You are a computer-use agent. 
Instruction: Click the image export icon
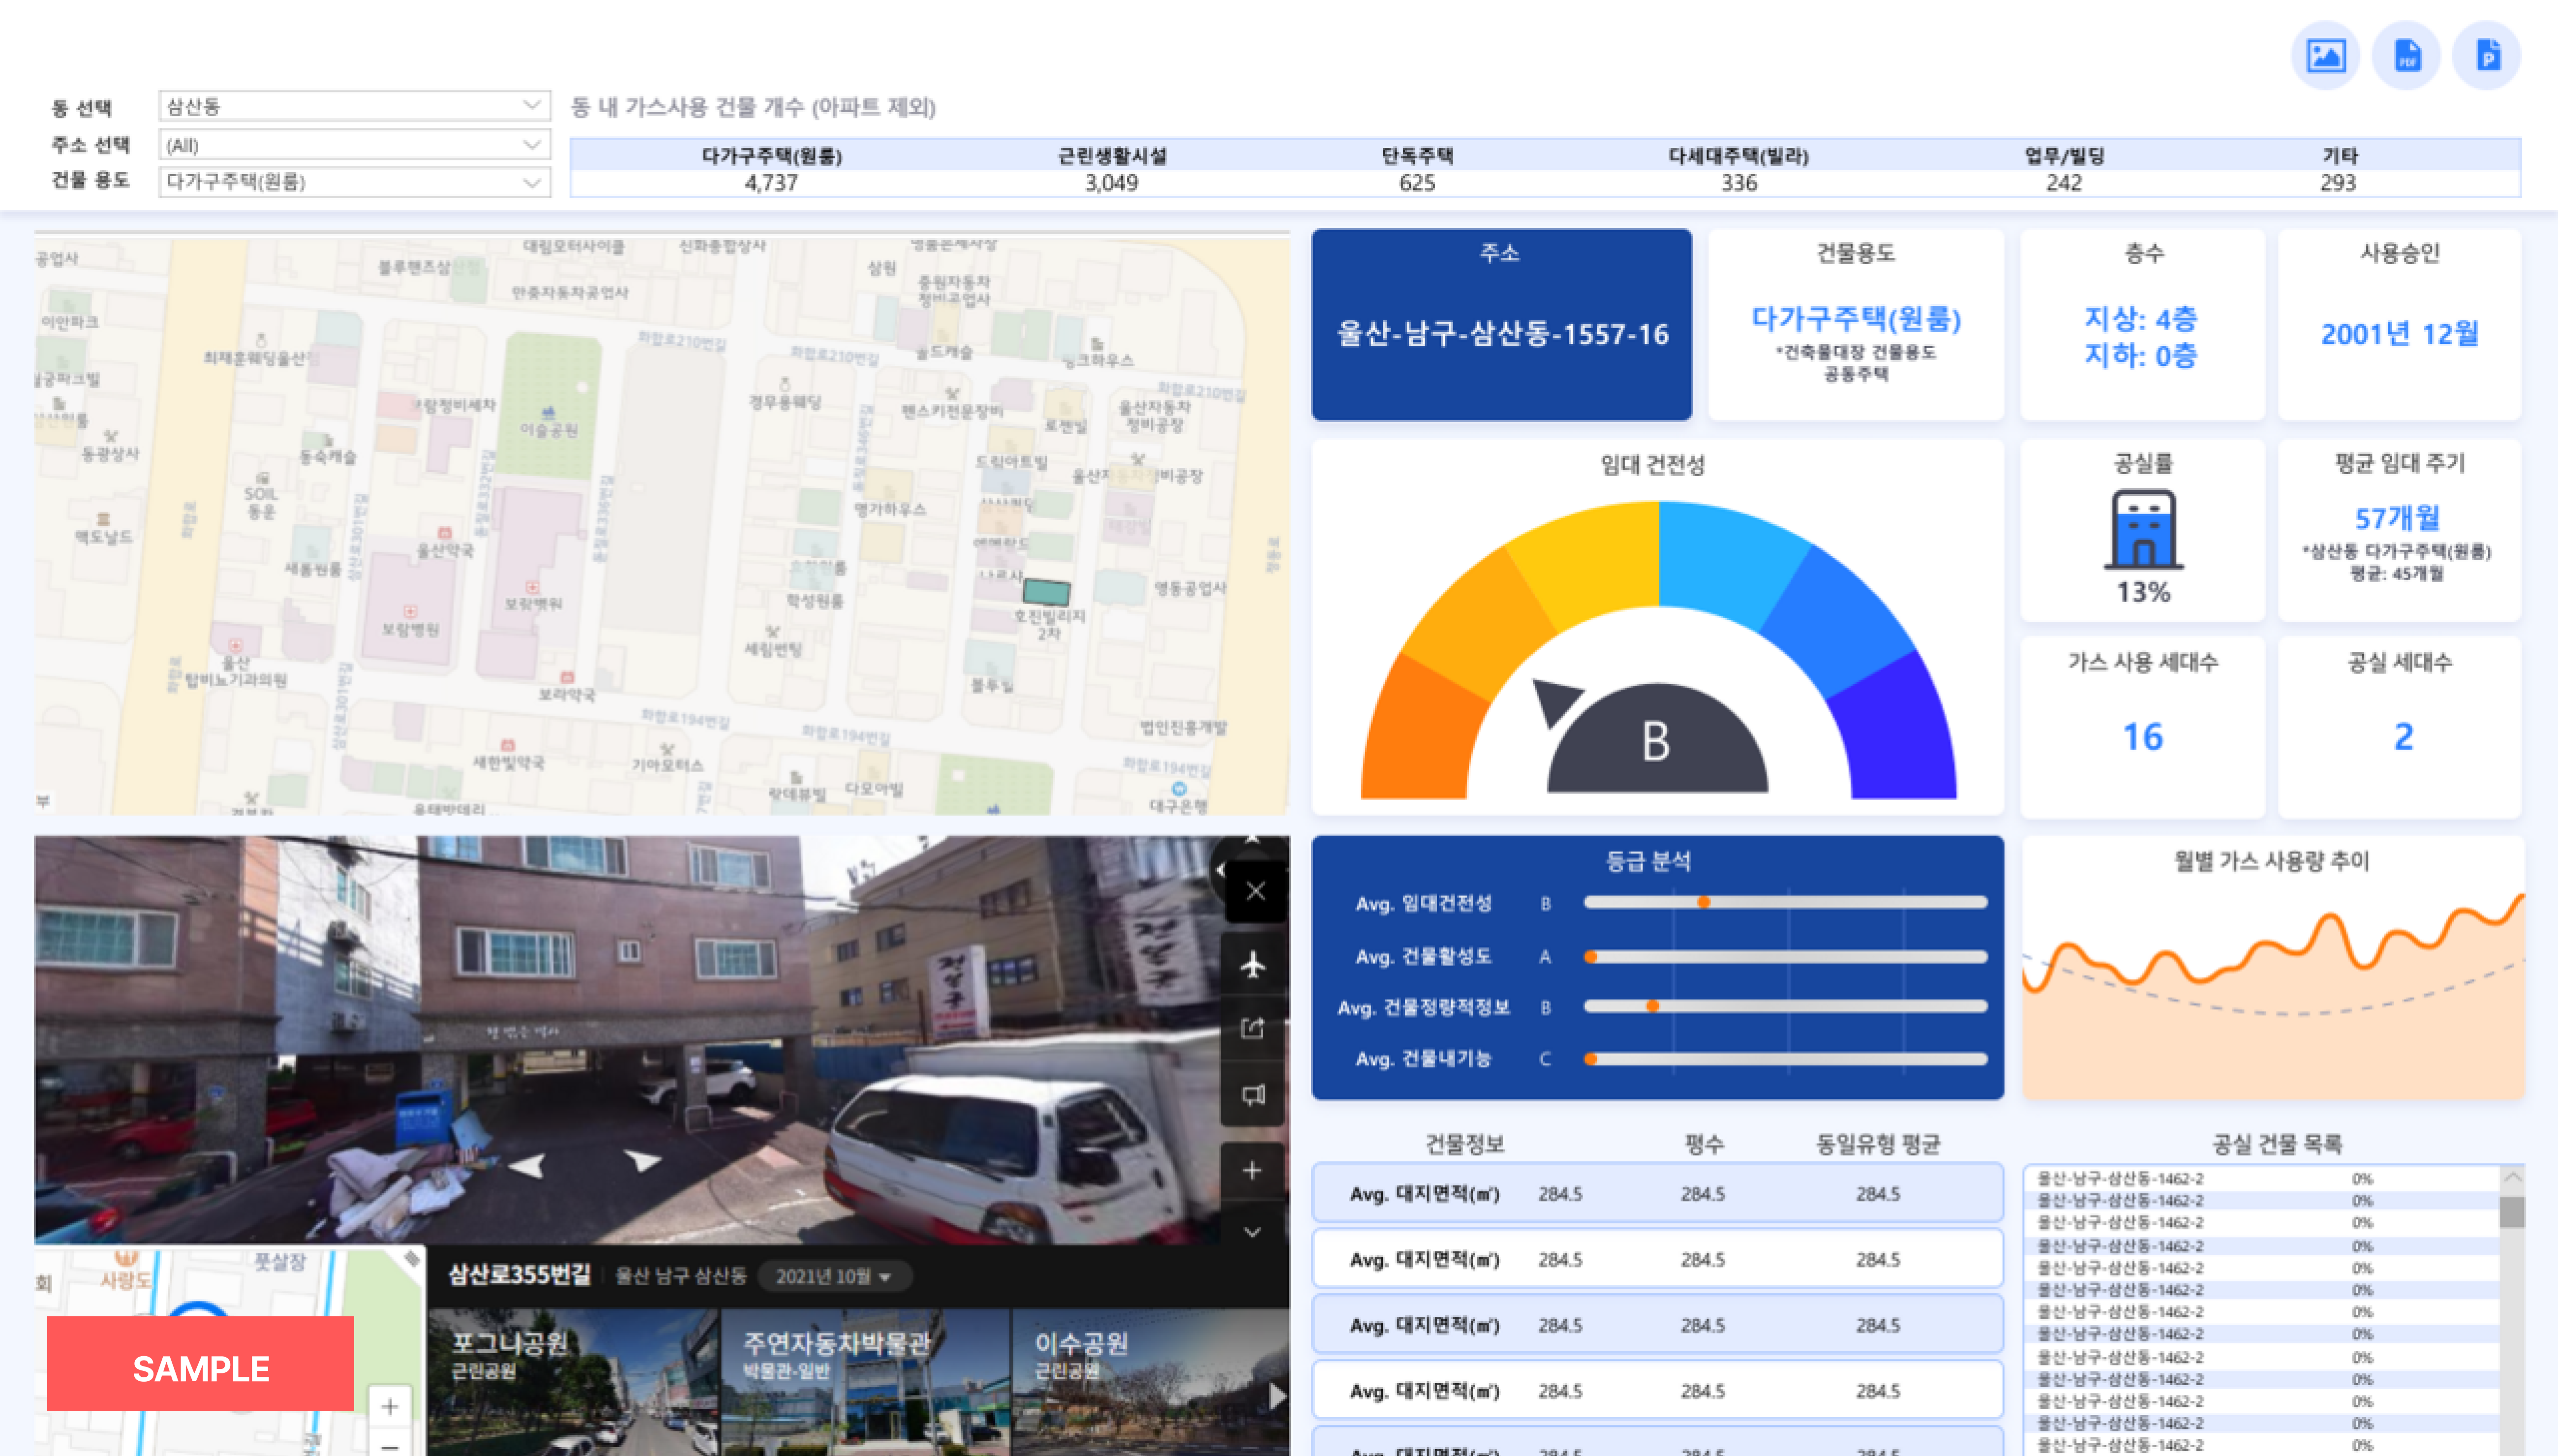pyautogui.click(x=2325, y=55)
